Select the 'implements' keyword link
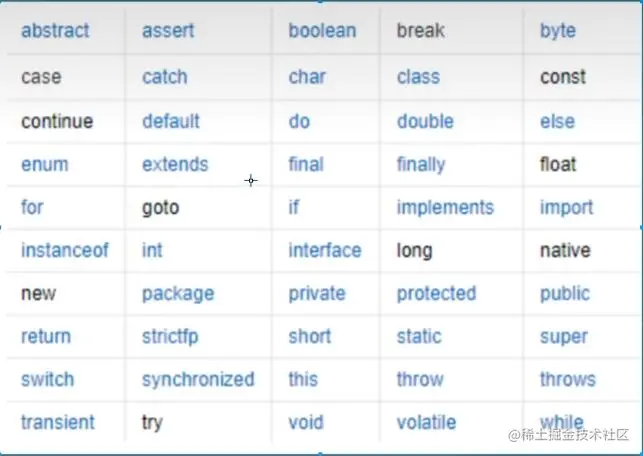643x456 pixels. (x=445, y=208)
